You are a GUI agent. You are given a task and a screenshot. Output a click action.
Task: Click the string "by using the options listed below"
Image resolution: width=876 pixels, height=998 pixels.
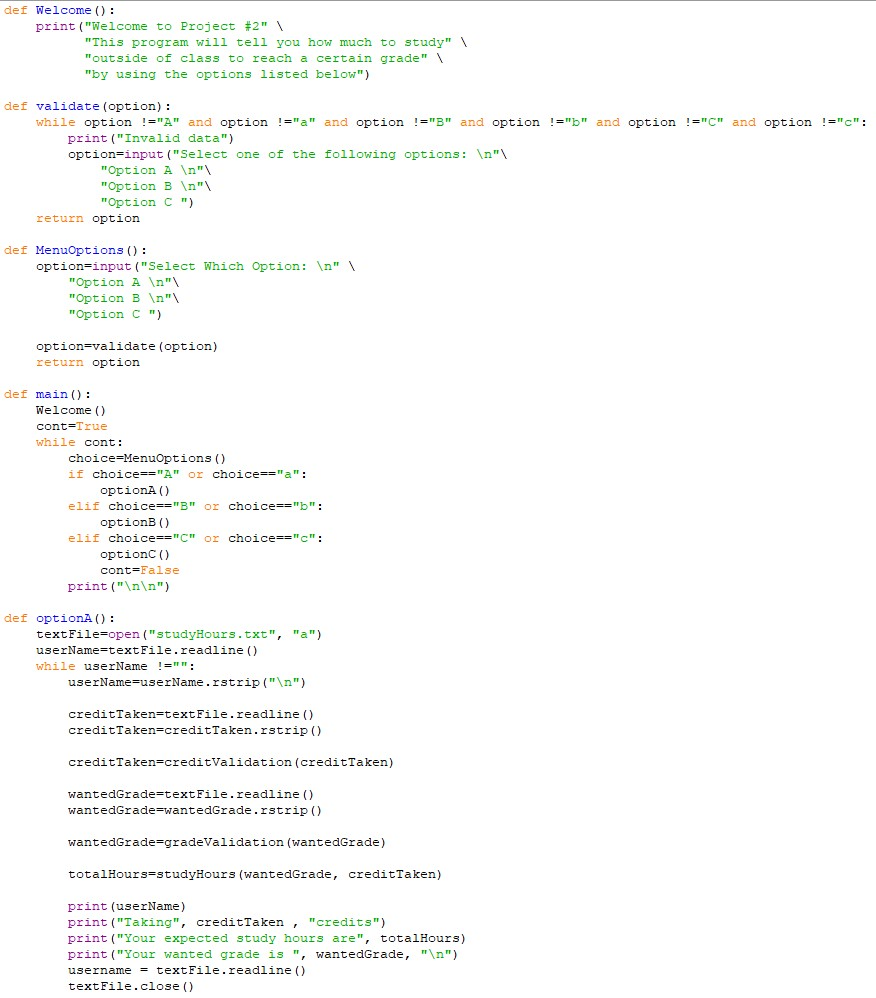tap(224, 74)
